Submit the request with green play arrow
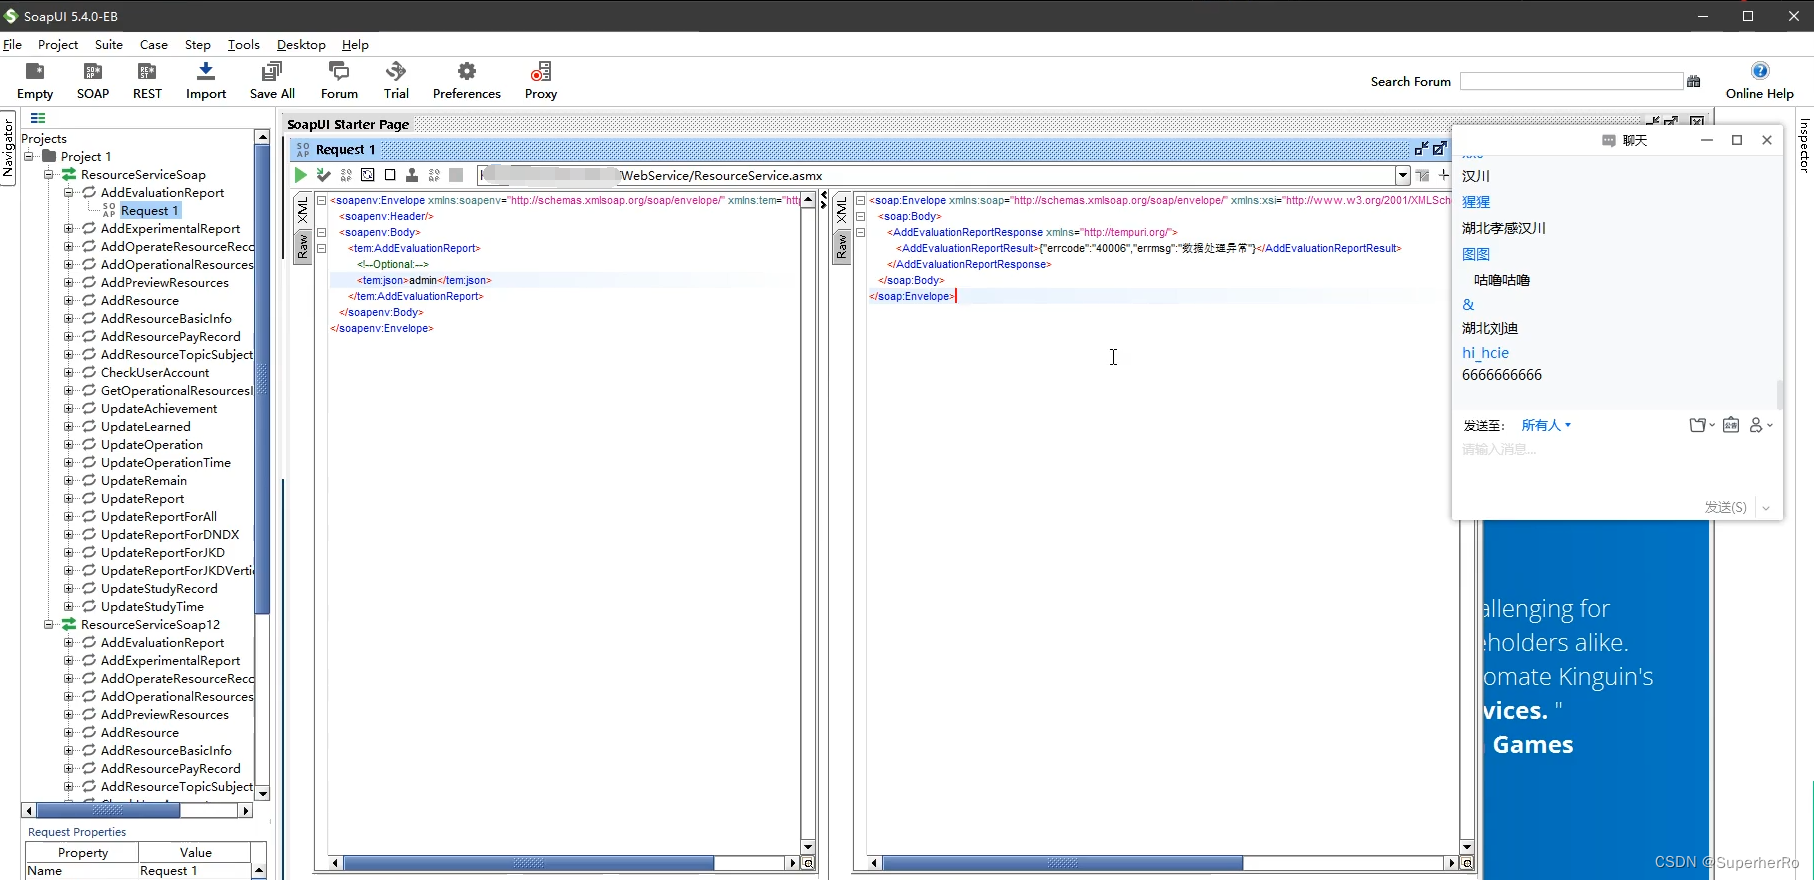The width and height of the screenshot is (1814, 880). (x=300, y=175)
